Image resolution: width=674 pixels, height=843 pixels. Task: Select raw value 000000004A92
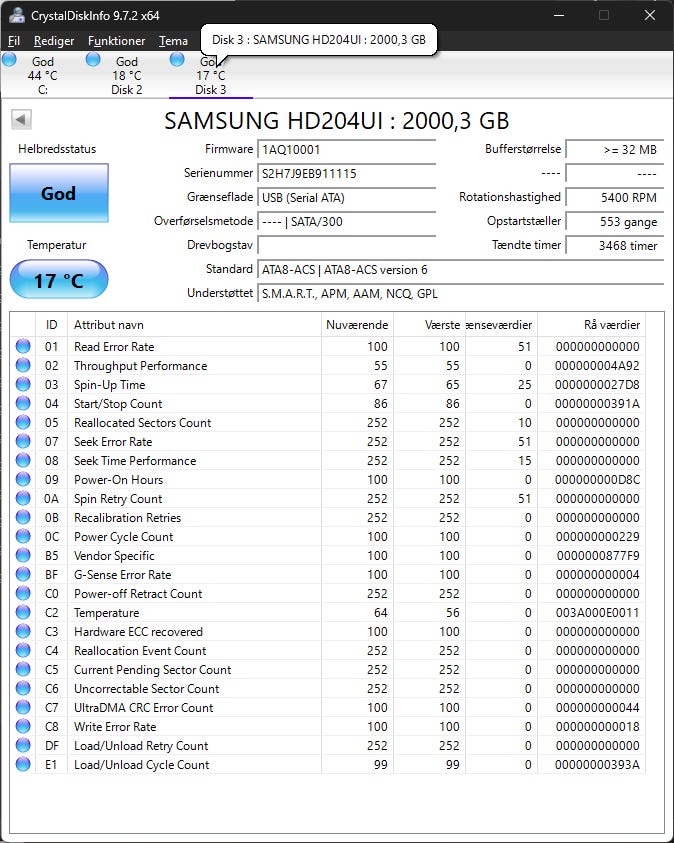pyautogui.click(x=598, y=366)
